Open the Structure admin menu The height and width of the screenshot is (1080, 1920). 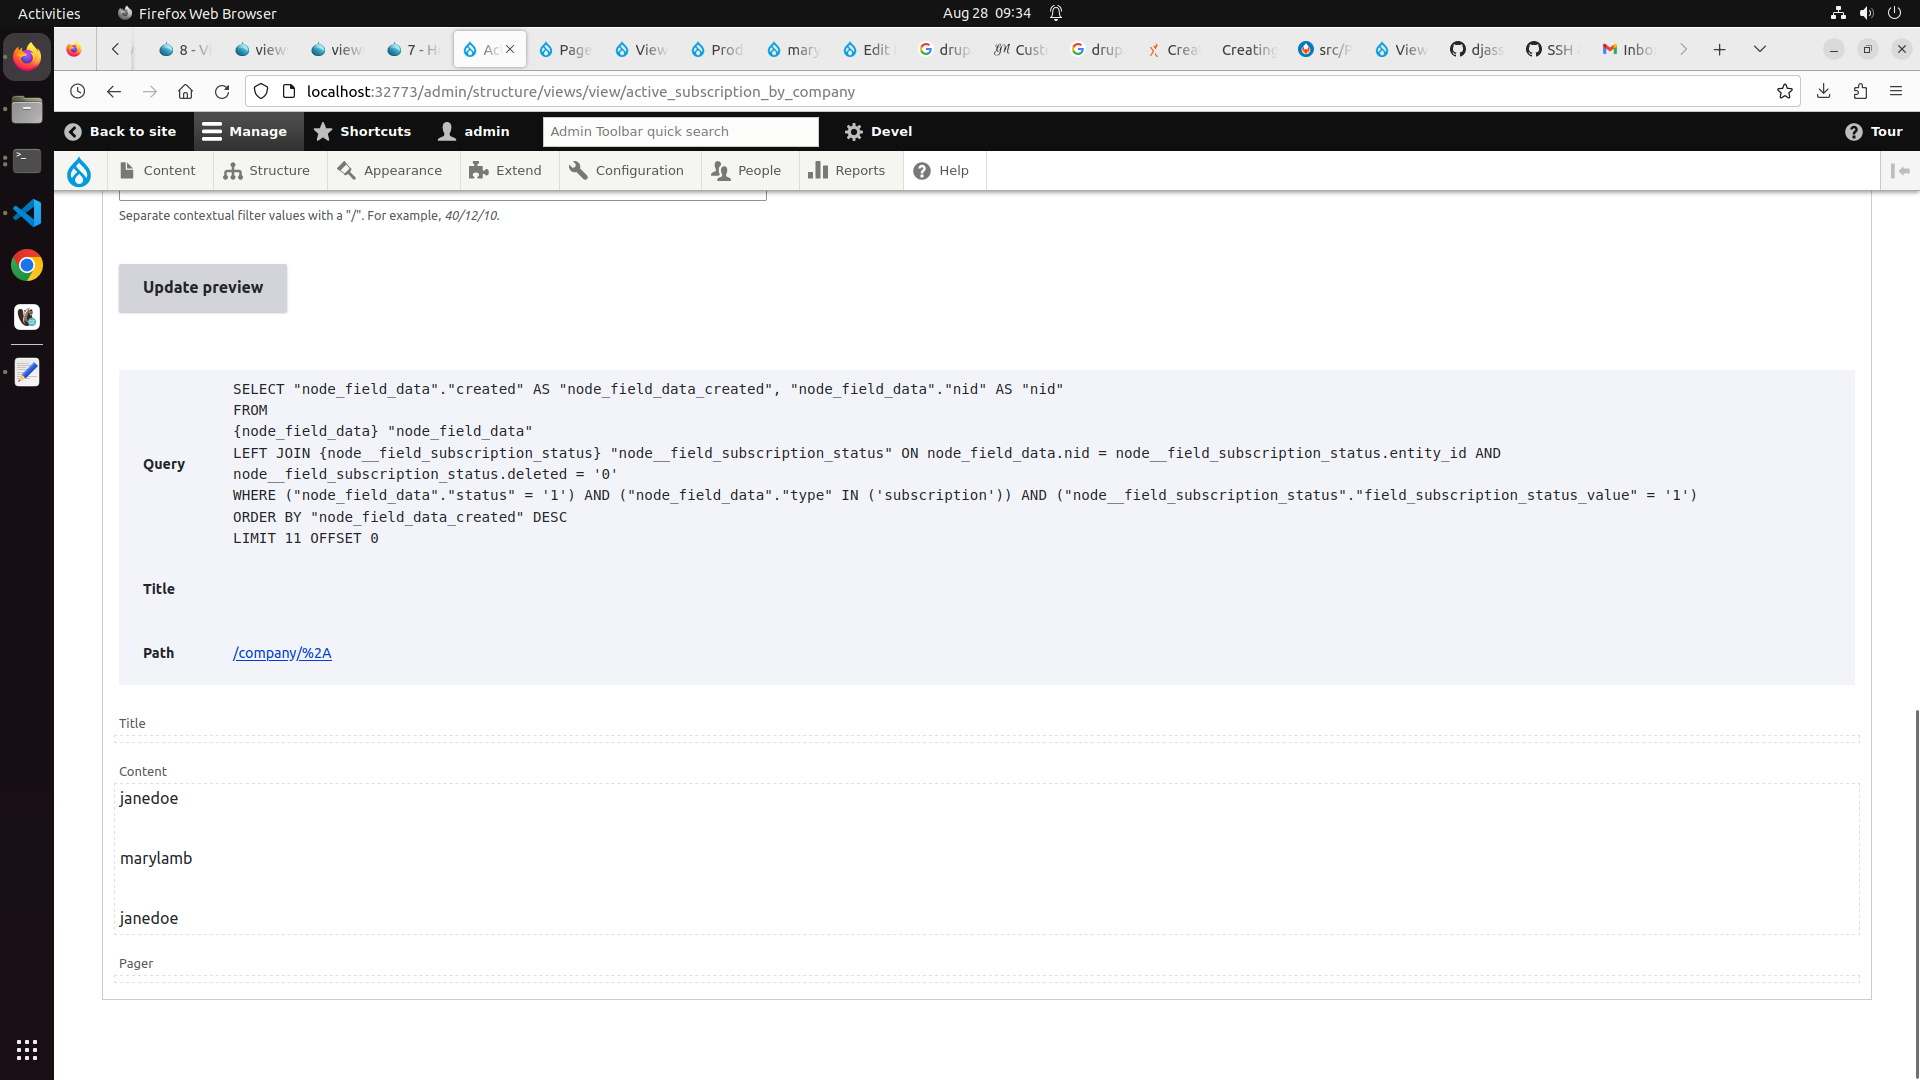point(267,171)
